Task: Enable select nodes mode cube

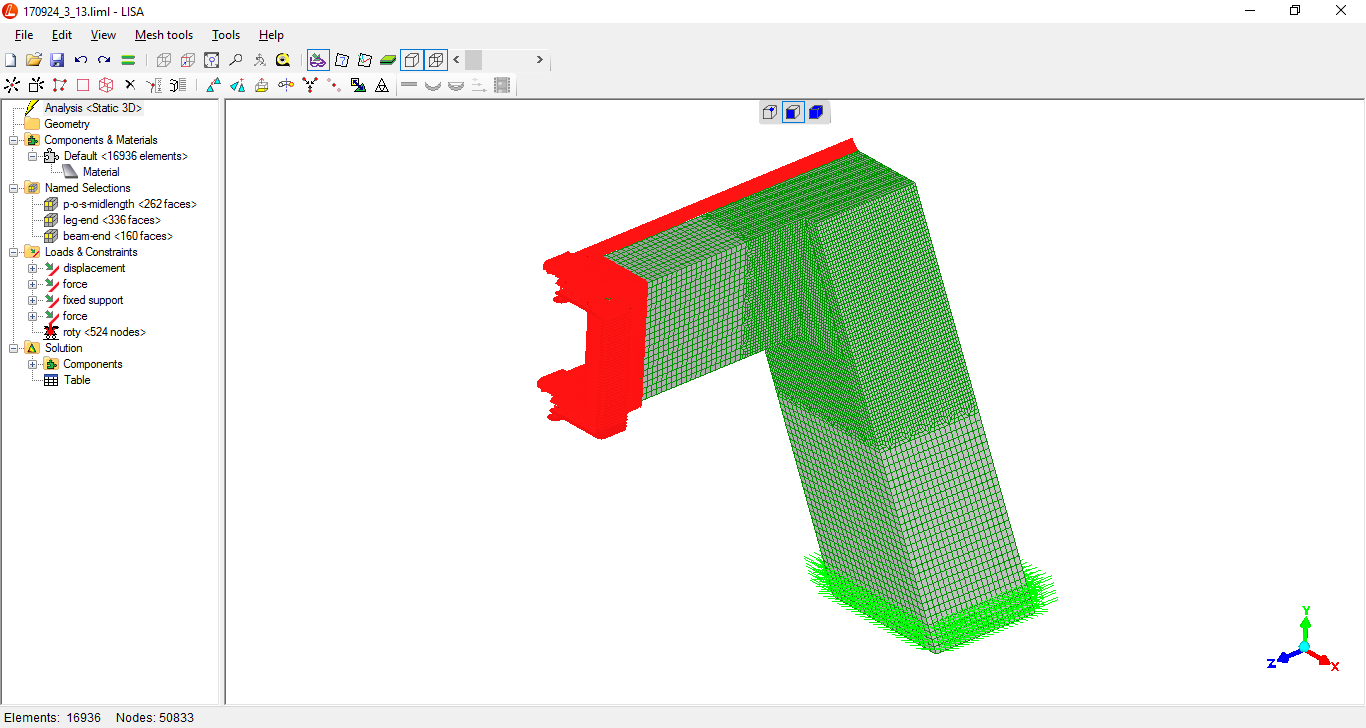Action: (769, 112)
